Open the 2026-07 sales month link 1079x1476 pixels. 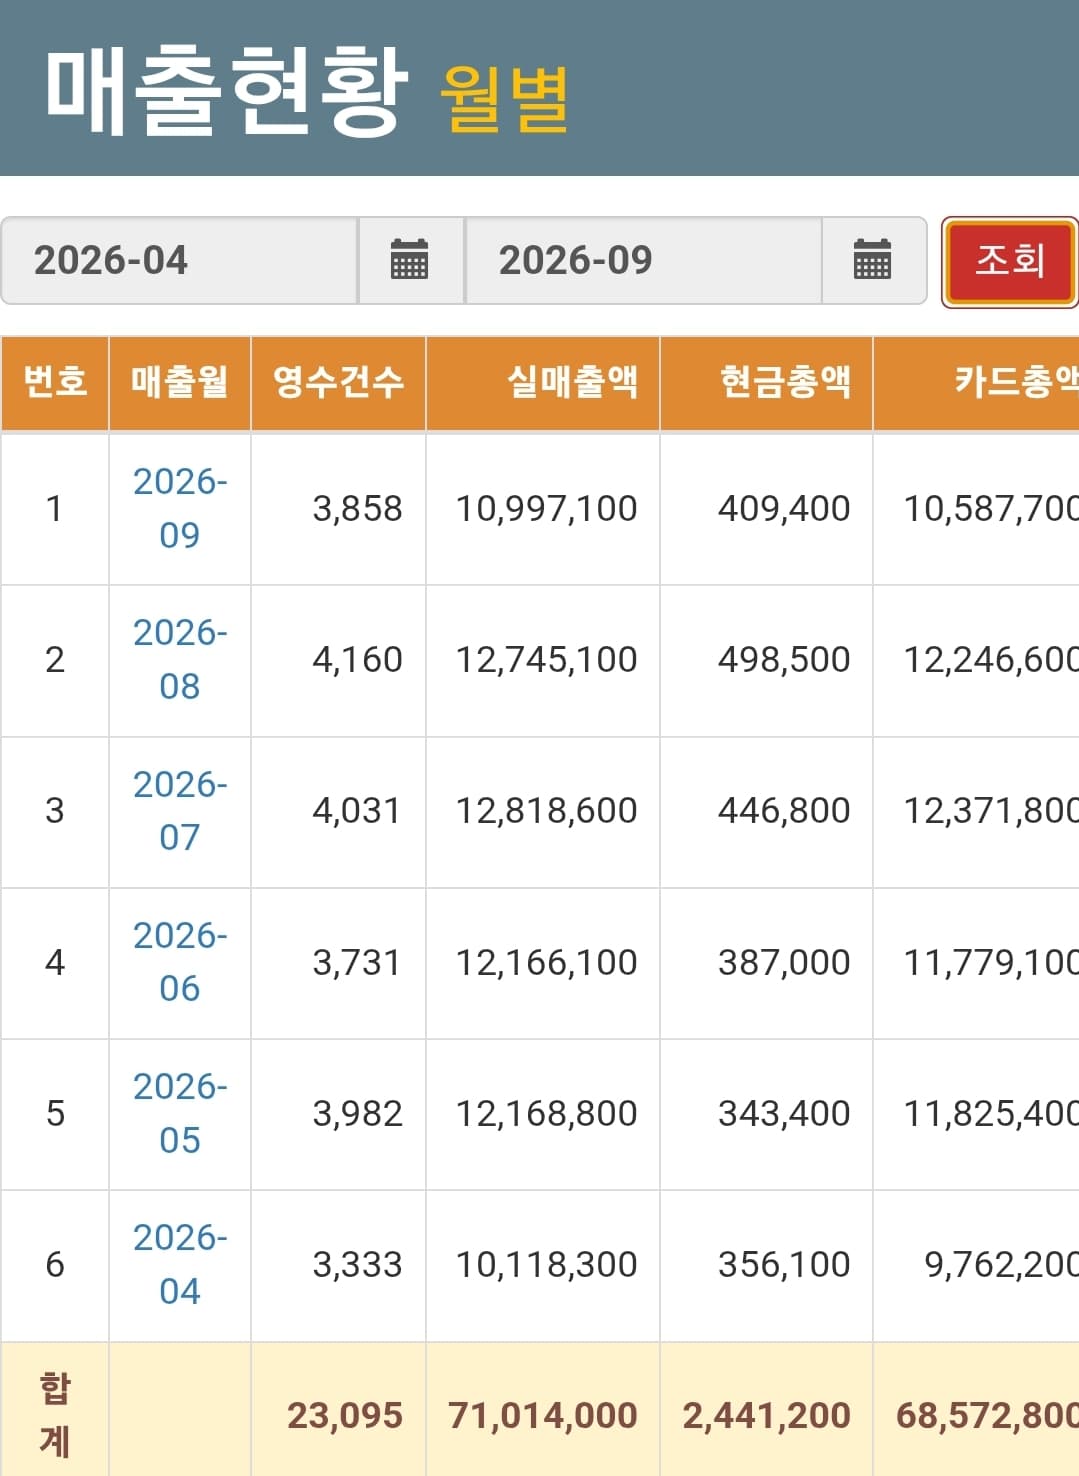(x=180, y=810)
